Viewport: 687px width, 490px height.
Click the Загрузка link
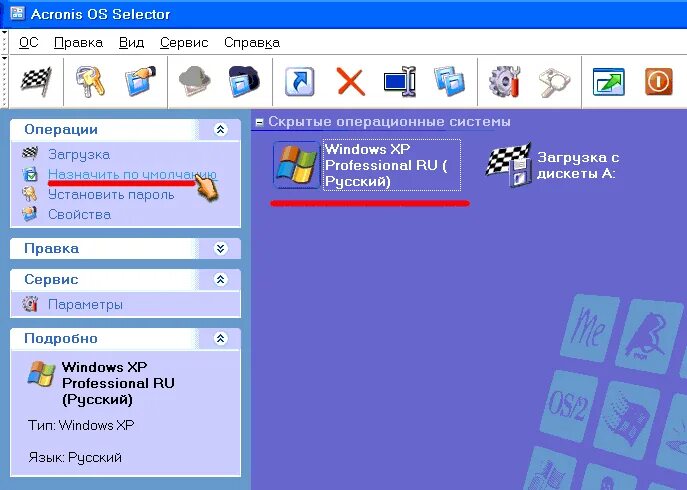coord(79,154)
